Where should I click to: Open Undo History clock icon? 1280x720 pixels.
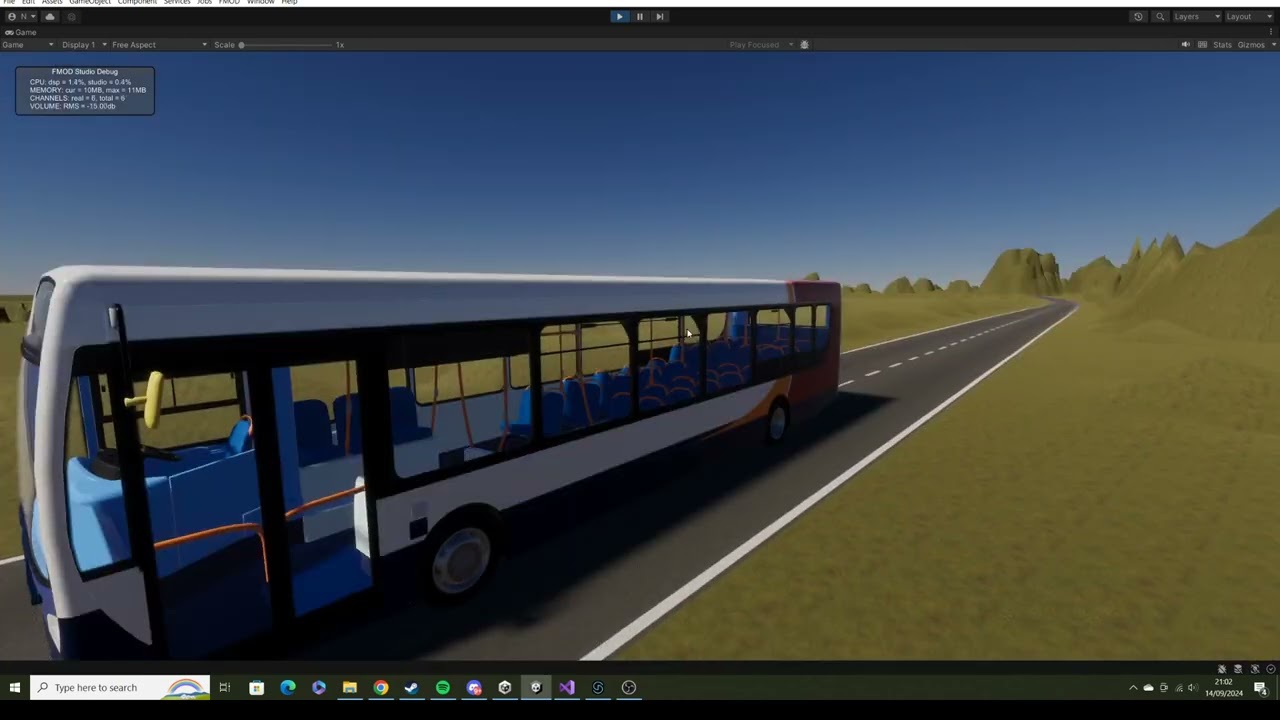coord(1138,16)
